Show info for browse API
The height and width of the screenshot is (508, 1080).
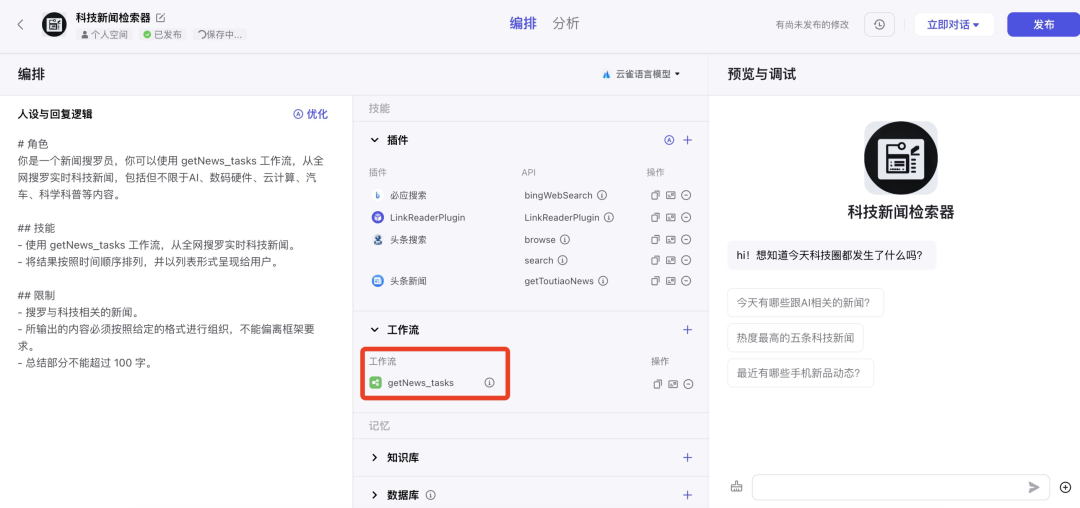[x=564, y=240]
